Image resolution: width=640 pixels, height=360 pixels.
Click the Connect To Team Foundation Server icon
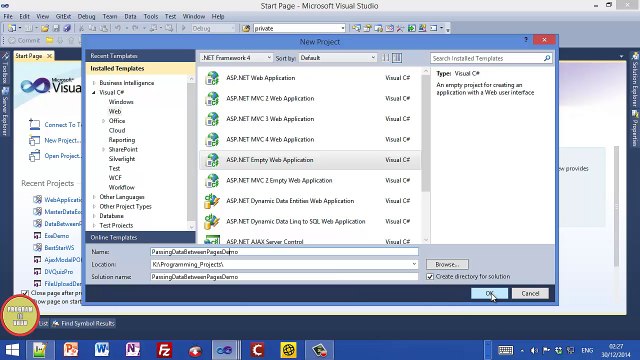[35, 124]
